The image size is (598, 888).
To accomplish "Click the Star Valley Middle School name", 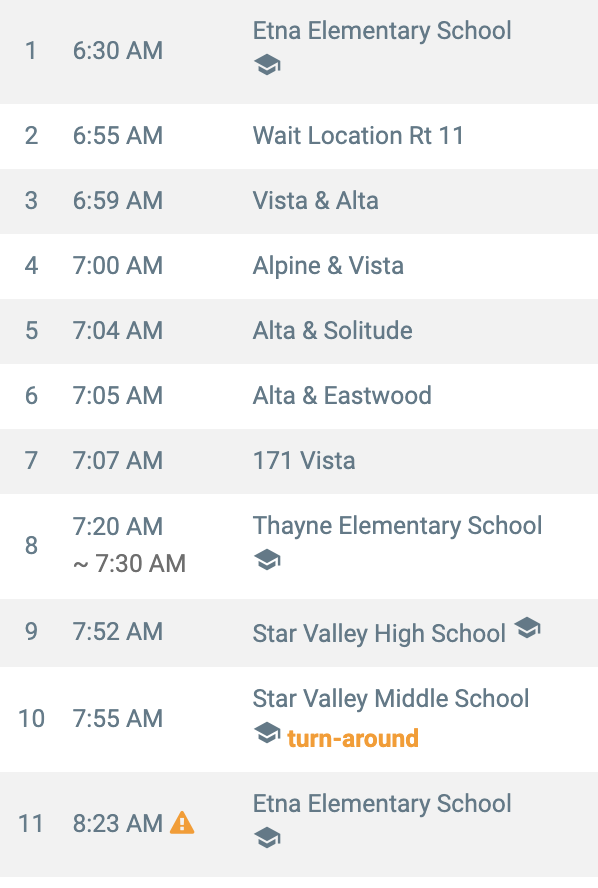I will point(391,699).
